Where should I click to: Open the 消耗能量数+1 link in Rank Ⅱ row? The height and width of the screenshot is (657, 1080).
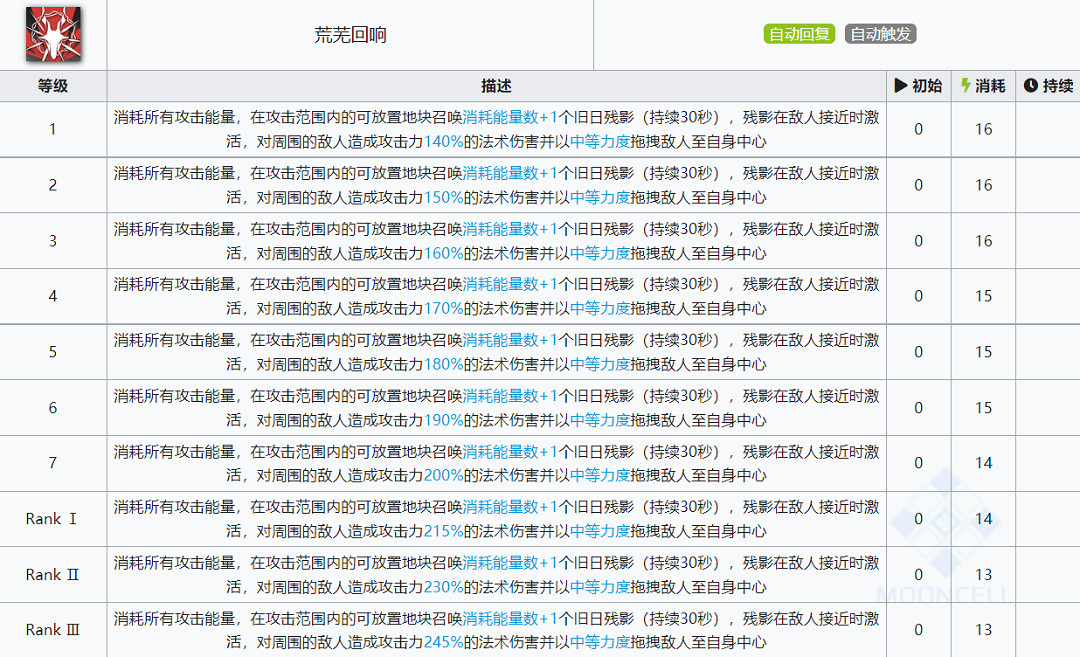(x=510, y=563)
